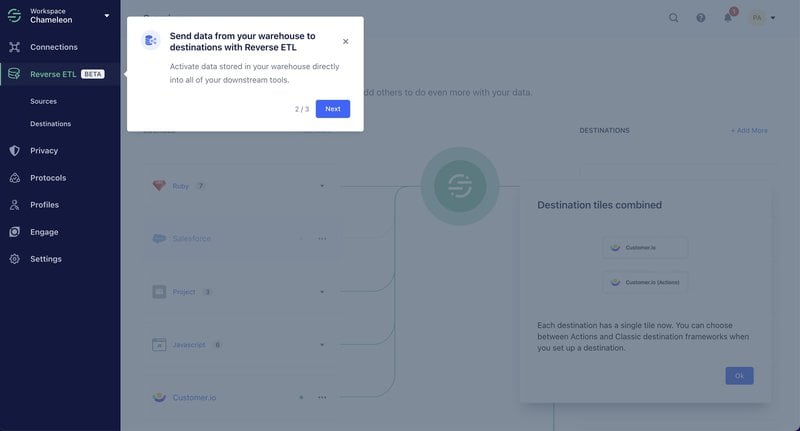Expand the Javascript source group

coord(322,345)
